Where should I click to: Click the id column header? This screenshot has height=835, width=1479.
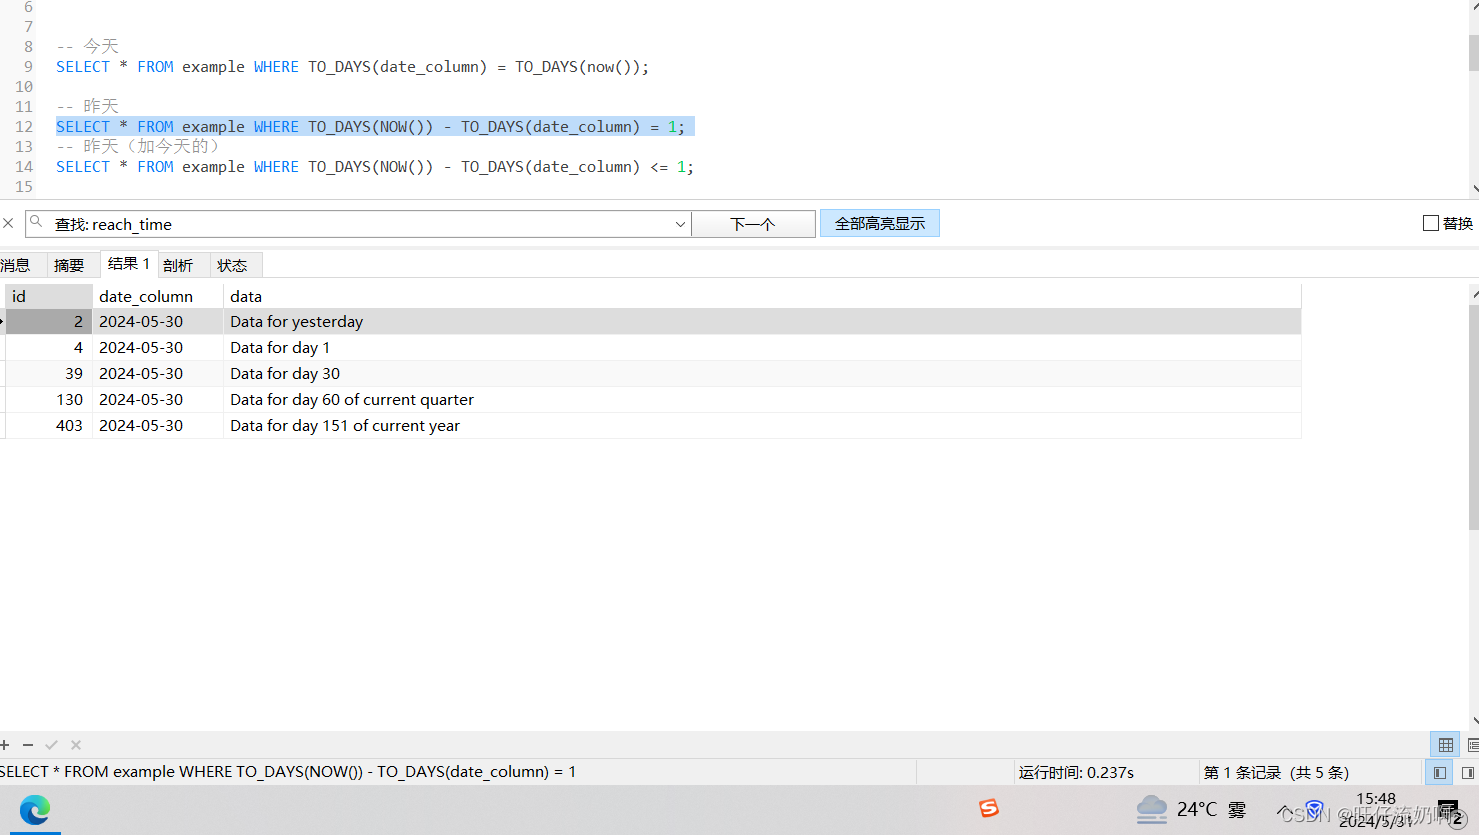[x=49, y=296]
